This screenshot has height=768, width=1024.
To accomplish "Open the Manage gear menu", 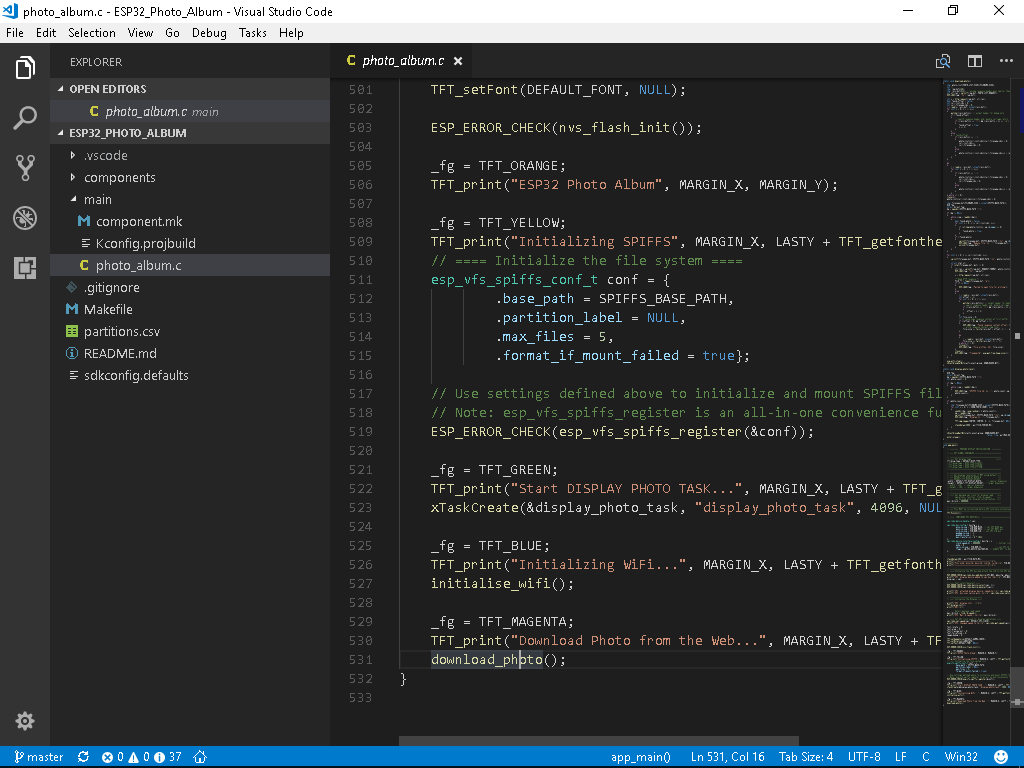I will click(25, 721).
